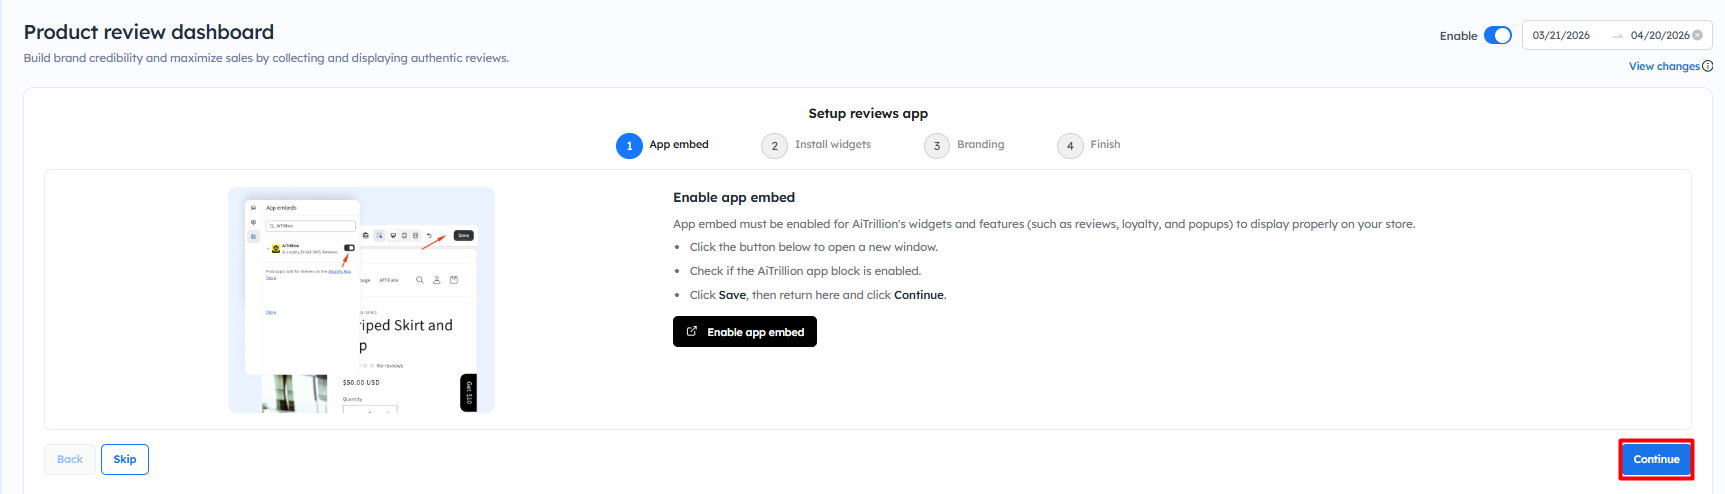Screen dimensions: 1725x494
Task: Click the Back button
Action: click(x=70, y=459)
